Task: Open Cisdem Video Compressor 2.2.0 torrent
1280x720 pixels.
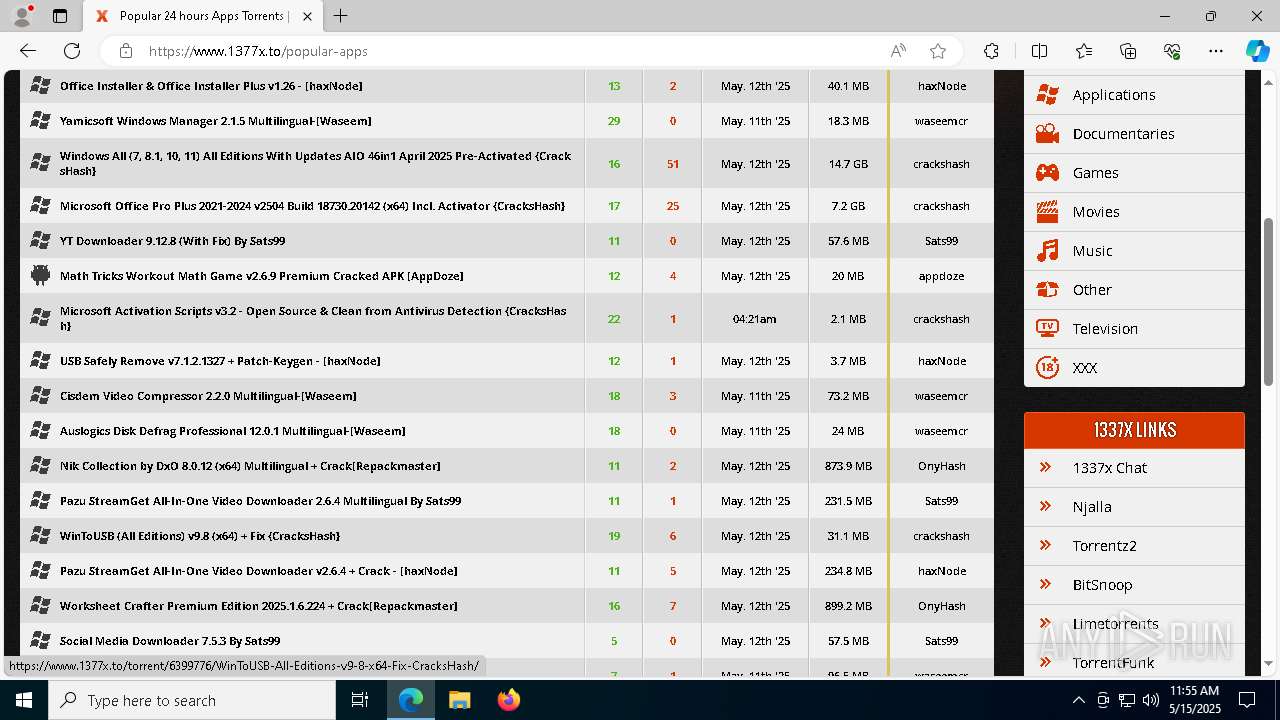Action: (208, 396)
